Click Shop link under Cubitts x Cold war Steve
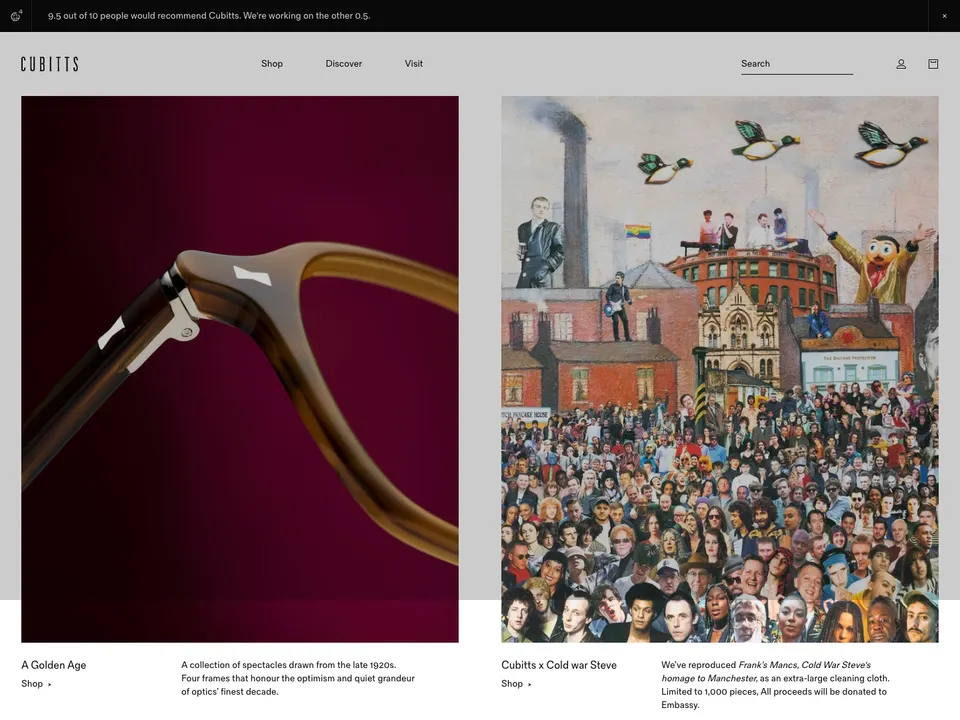The width and height of the screenshot is (960, 720). pyautogui.click(x=516, y=684)
